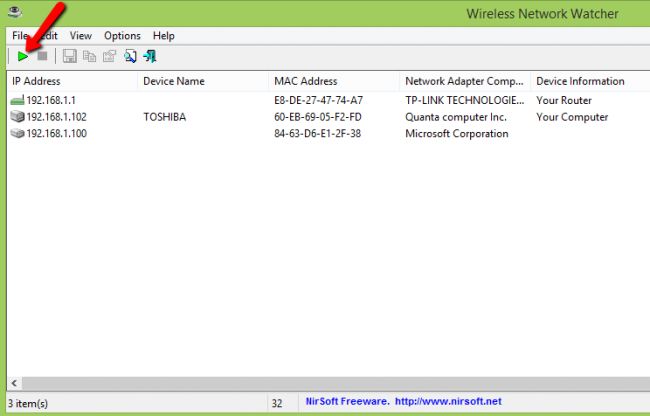Image resolution: width=650 pixels, height=416 pixels.
Task: Sort by the MAC Address column header
Action: [x=334, y=81]
